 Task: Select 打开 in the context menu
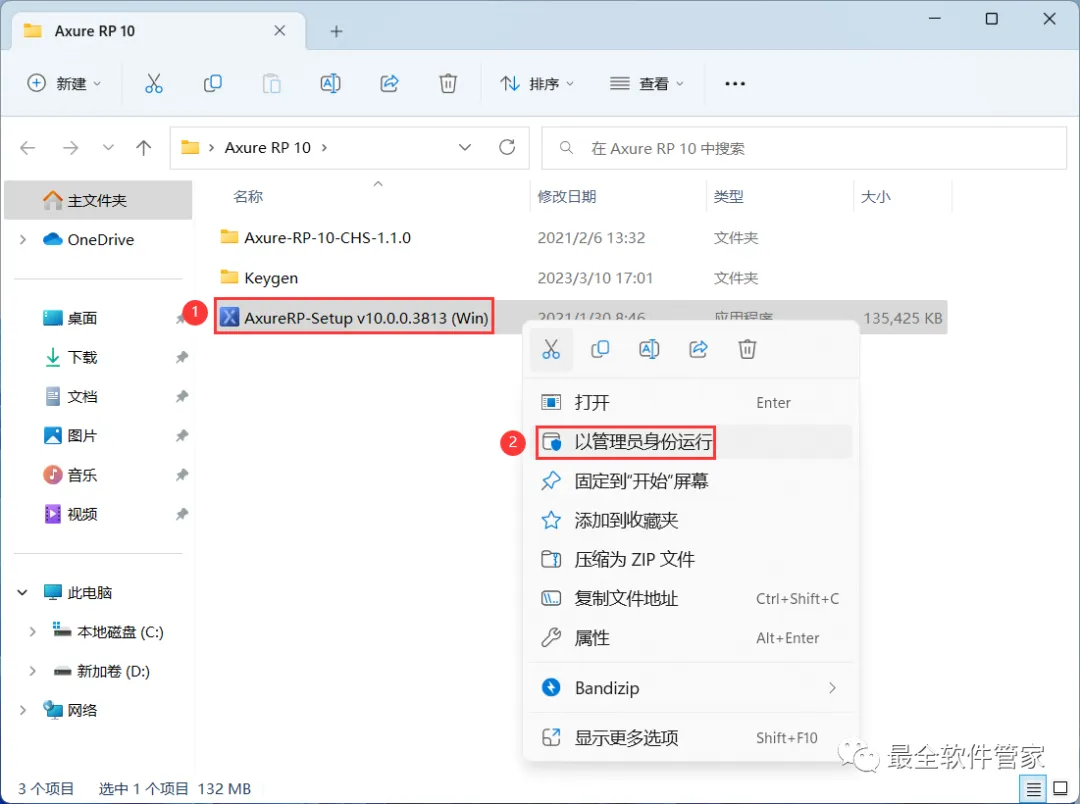pyautogui.click(x=691, y=402)
